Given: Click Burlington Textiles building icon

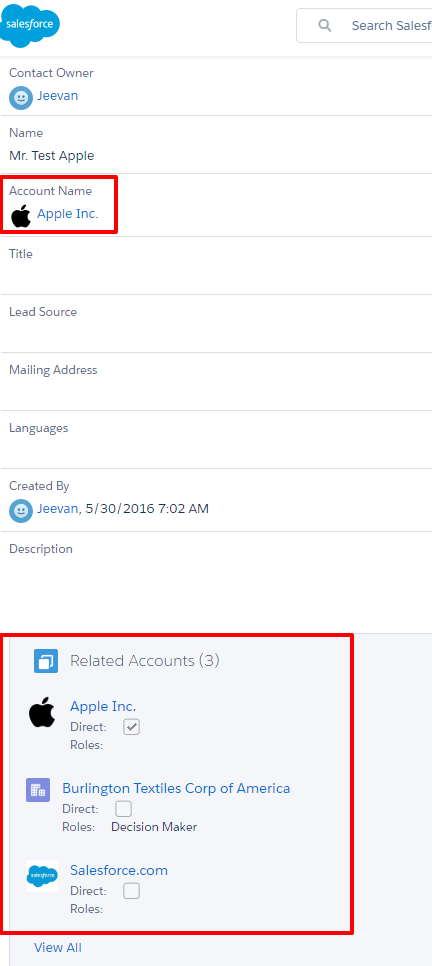Looking at the screenshot, I should pos(38,790).
